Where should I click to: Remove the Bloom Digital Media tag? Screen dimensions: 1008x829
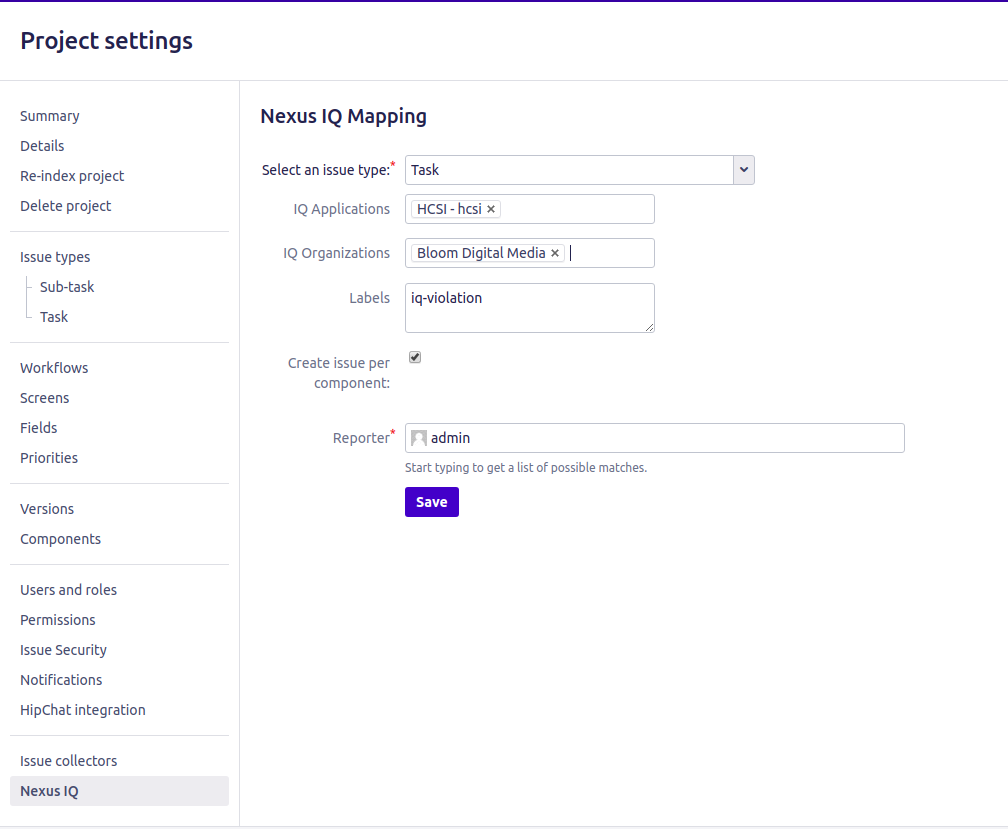pyautogui.click(x=555, y=253)
